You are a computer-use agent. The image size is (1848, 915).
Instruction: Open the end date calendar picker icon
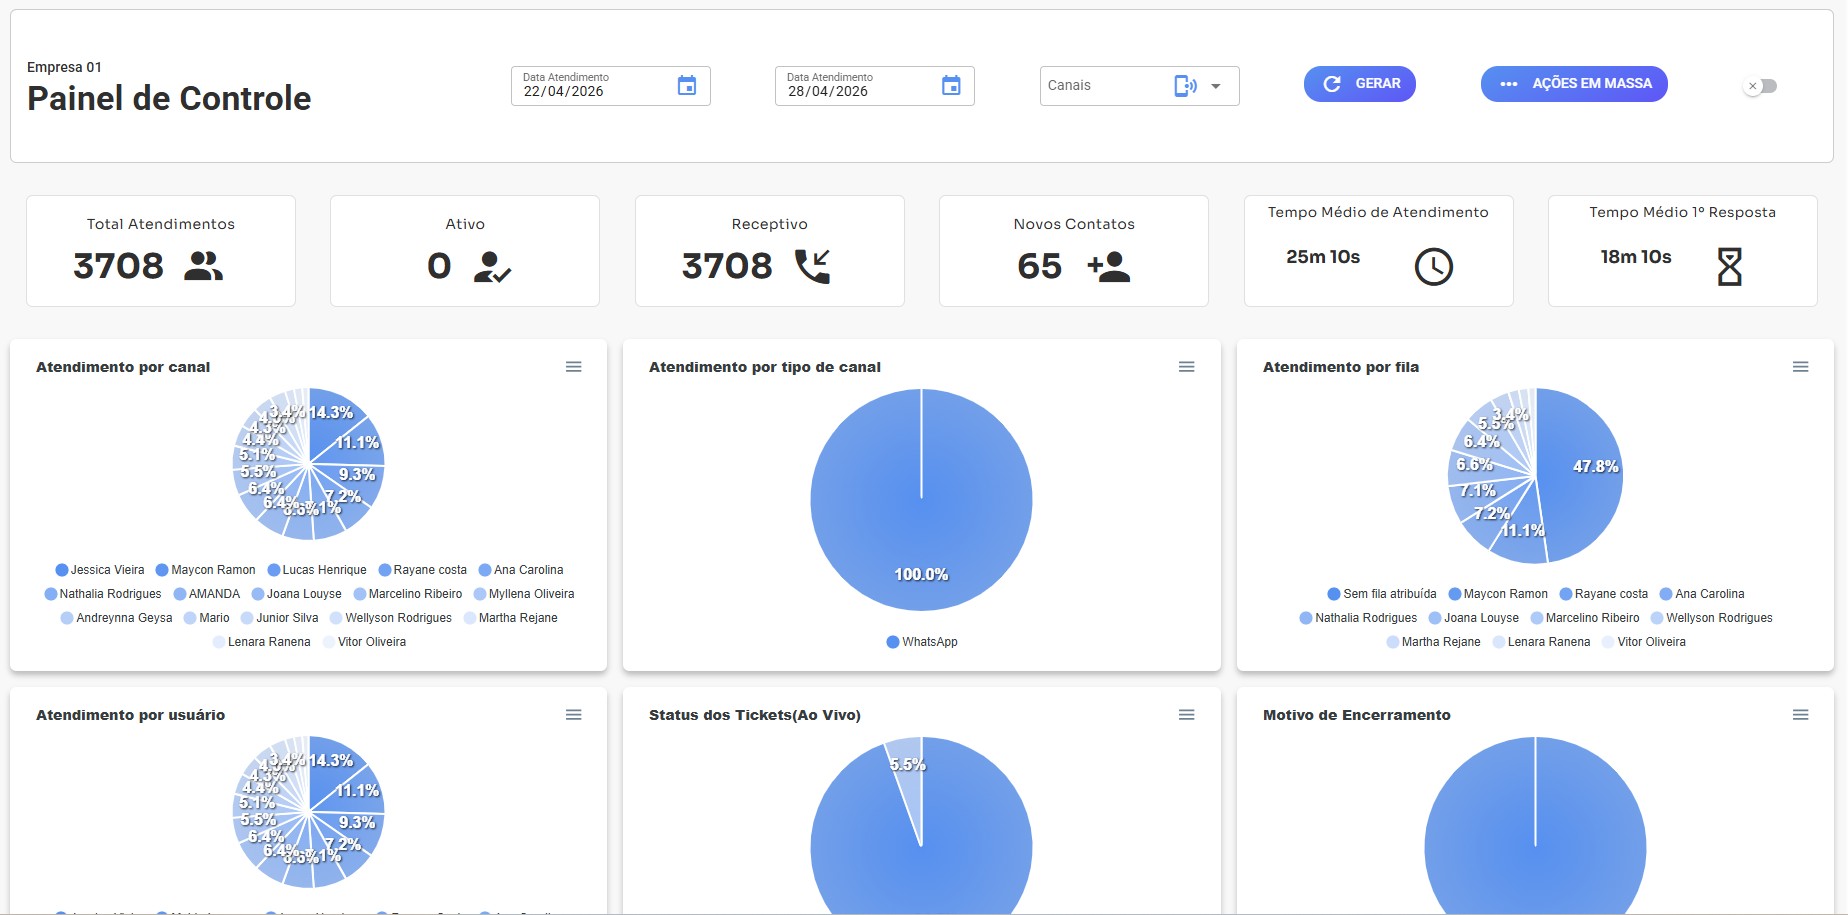pos(951,86)
